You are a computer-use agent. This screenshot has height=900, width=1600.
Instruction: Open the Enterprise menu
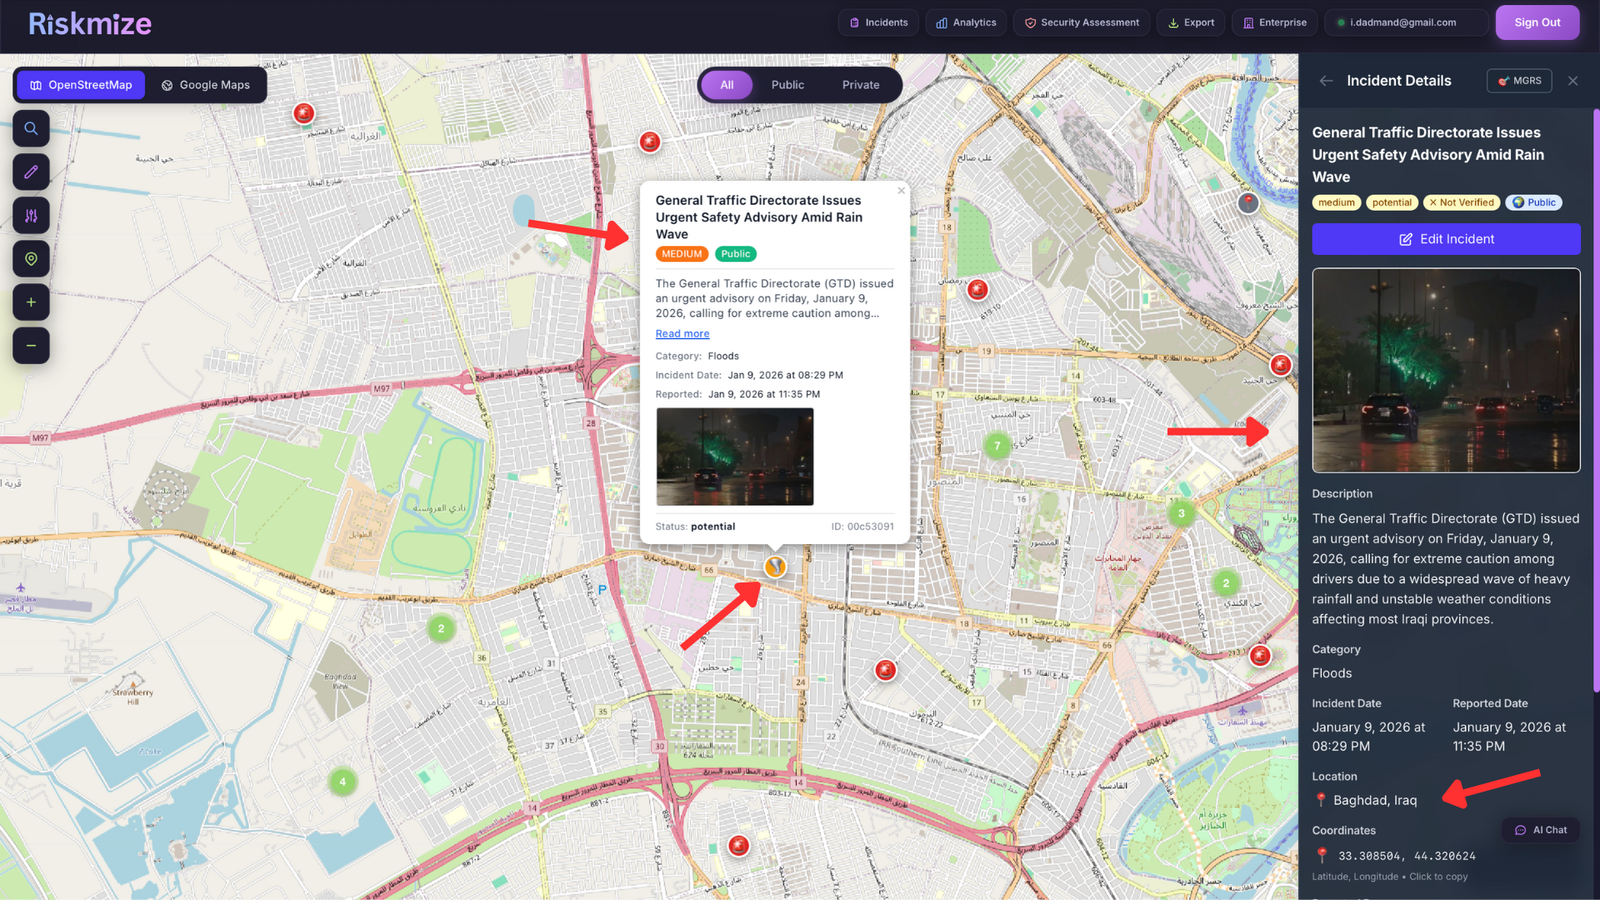click(1274, 22)
